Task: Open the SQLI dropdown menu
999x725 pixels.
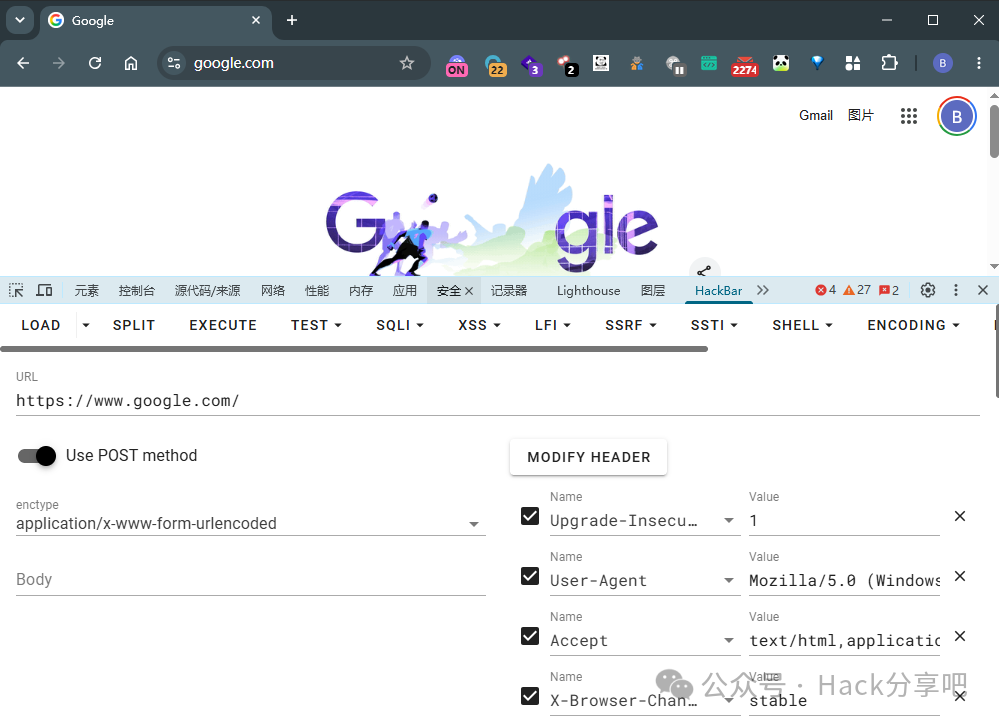Action: (x=399, y=326)
